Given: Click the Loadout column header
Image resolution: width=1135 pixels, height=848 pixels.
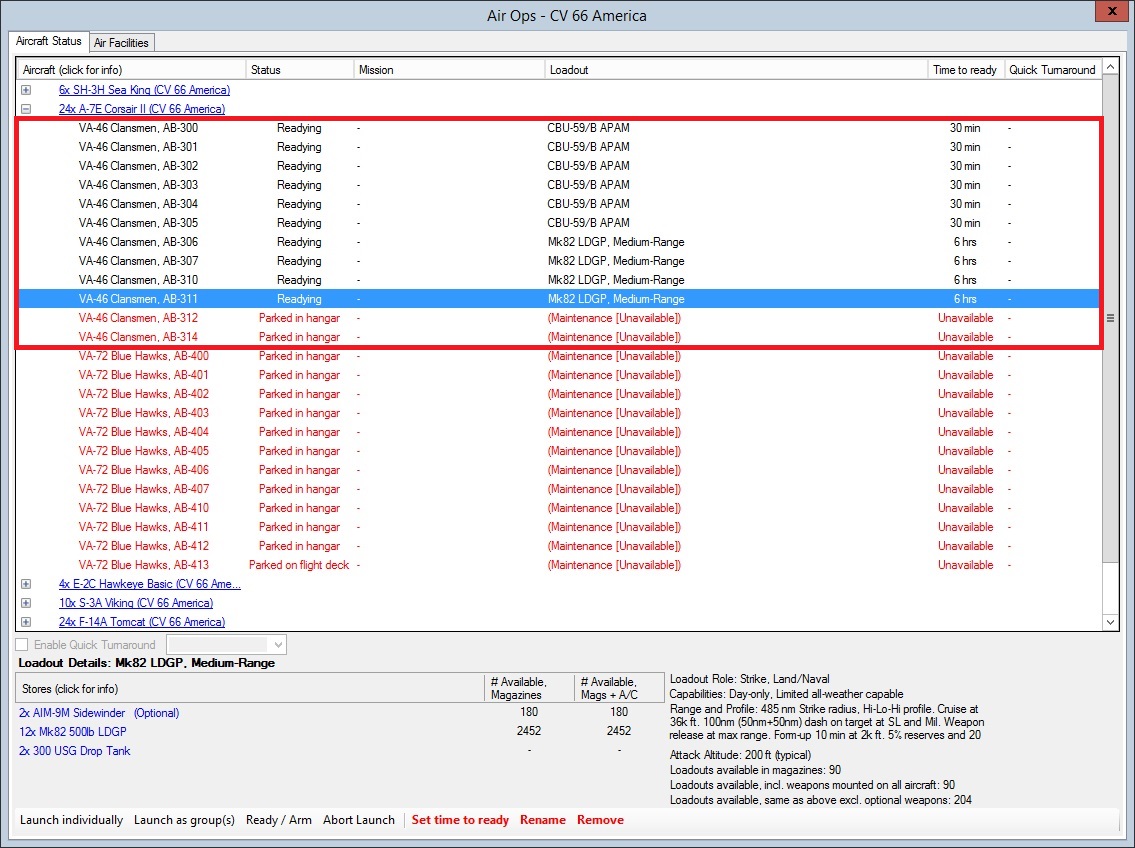Looking at the screenshot, I should 736,69.
